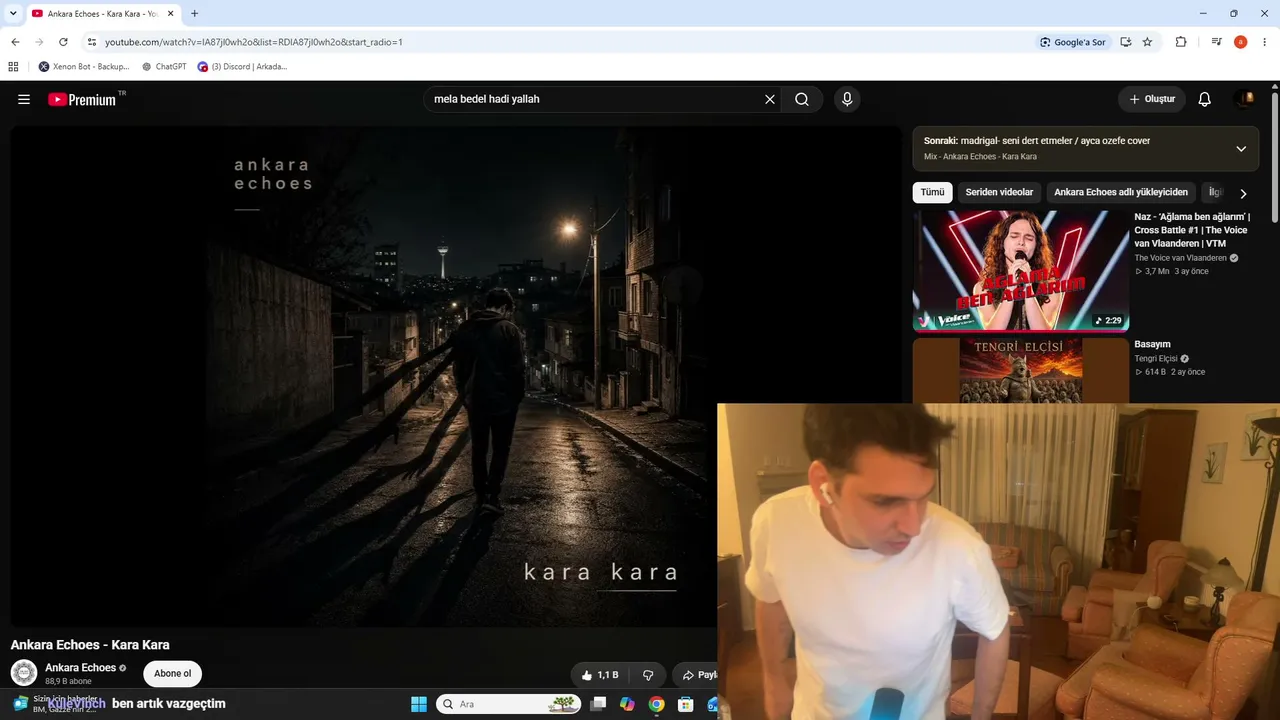This screenshot has width=1280, height=720.
Task: Click the Windows taskbar search box
Action: 510,704
